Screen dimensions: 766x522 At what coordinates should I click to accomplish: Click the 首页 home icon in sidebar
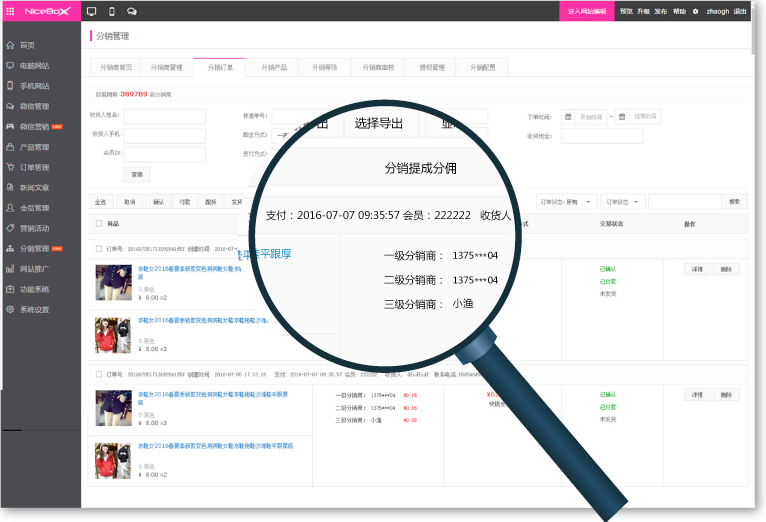pos(9,45)
